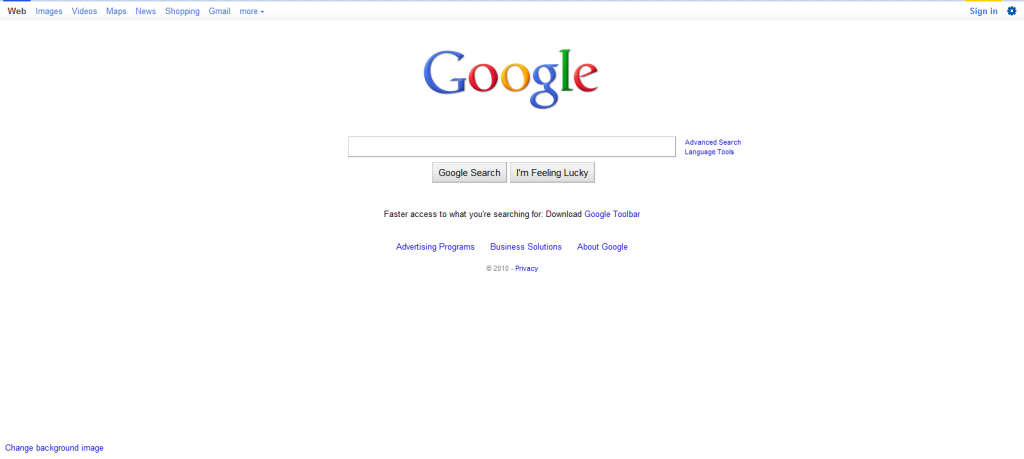1024x459 pixels.
Task: Focus the Google search text box
Action: [x=512, y=146]
